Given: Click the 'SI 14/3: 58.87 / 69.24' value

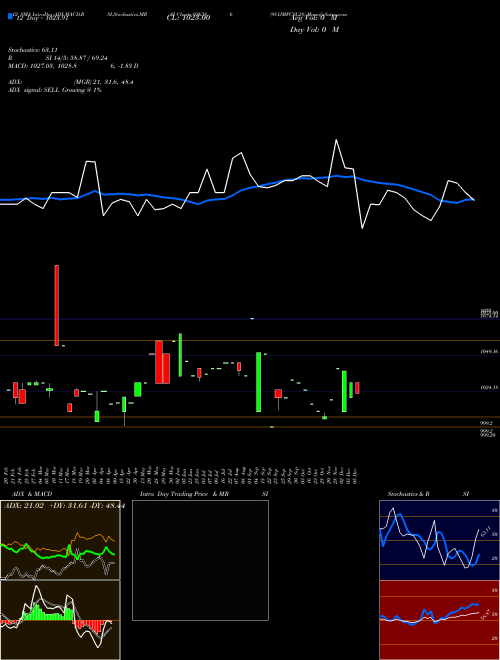Looking at the screenshot, I should click(x=78, y=58).
